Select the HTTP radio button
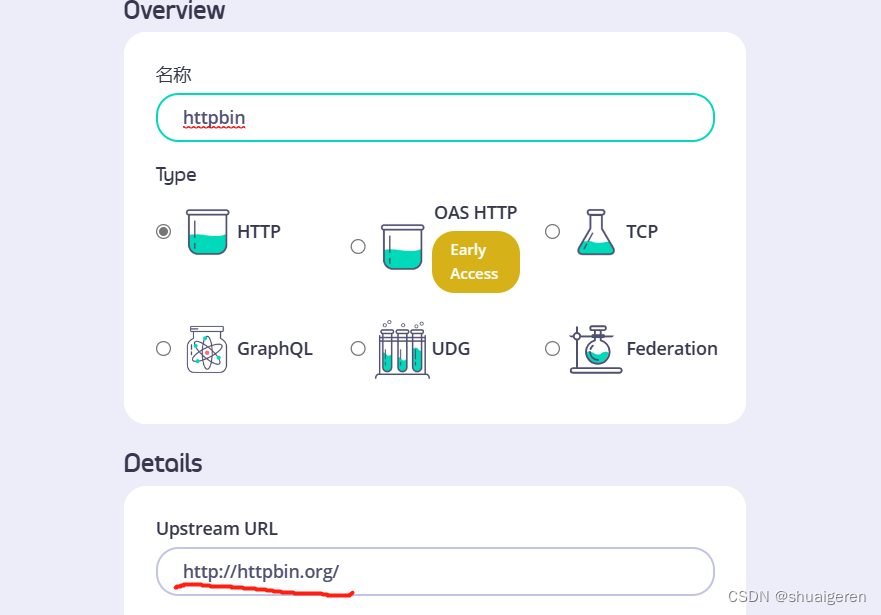Image resolution: width=881 pixels, height=615 pixels. coord(164,231)
